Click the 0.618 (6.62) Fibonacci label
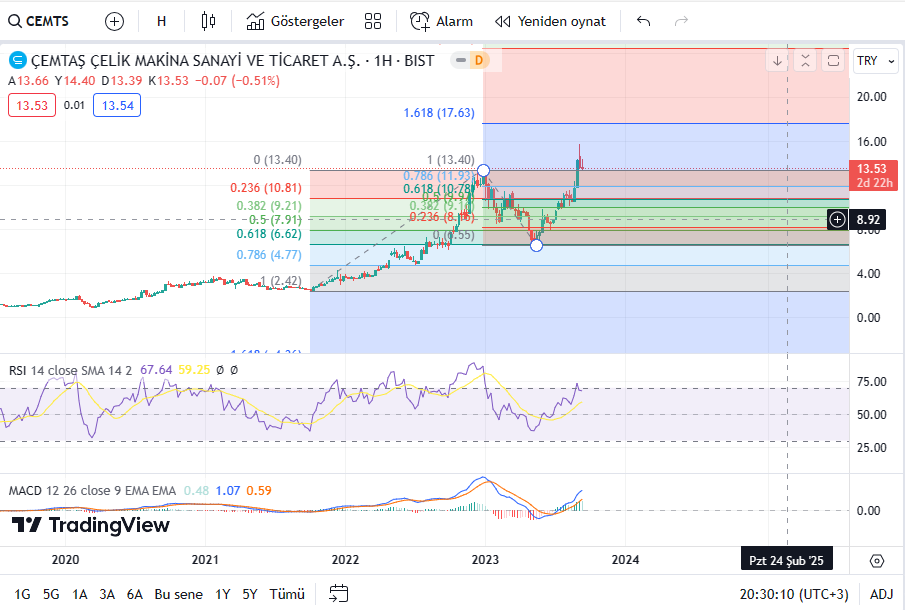 pos(269,234)
